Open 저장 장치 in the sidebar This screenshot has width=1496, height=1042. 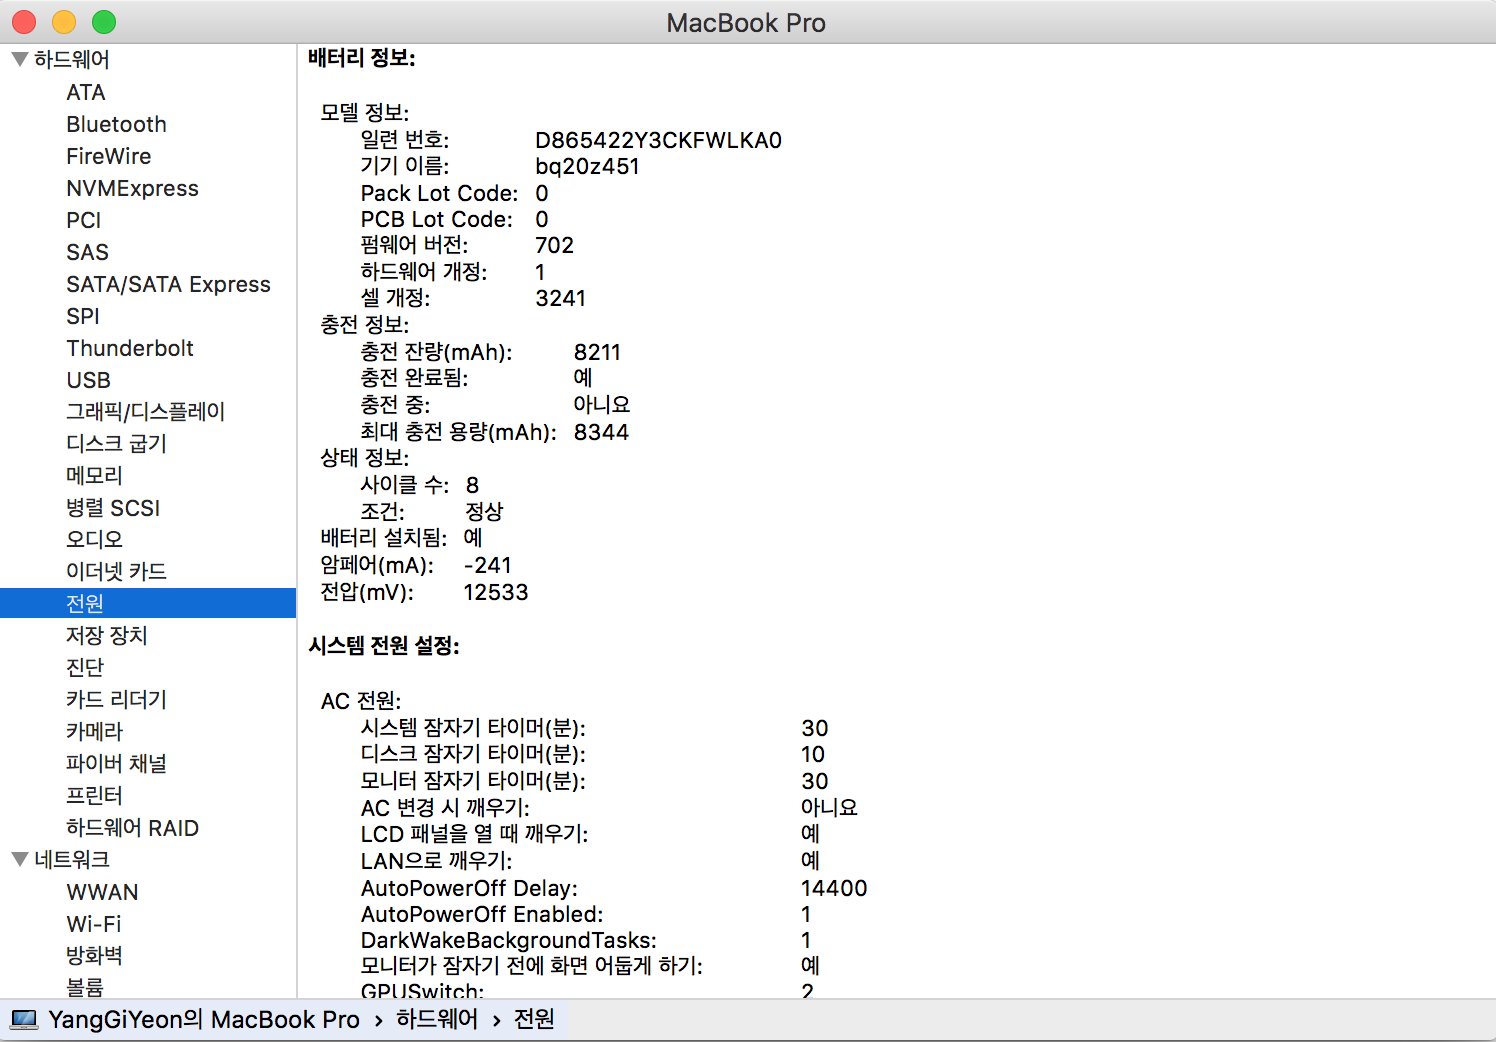pyautogui.click(x=106, y=636)
